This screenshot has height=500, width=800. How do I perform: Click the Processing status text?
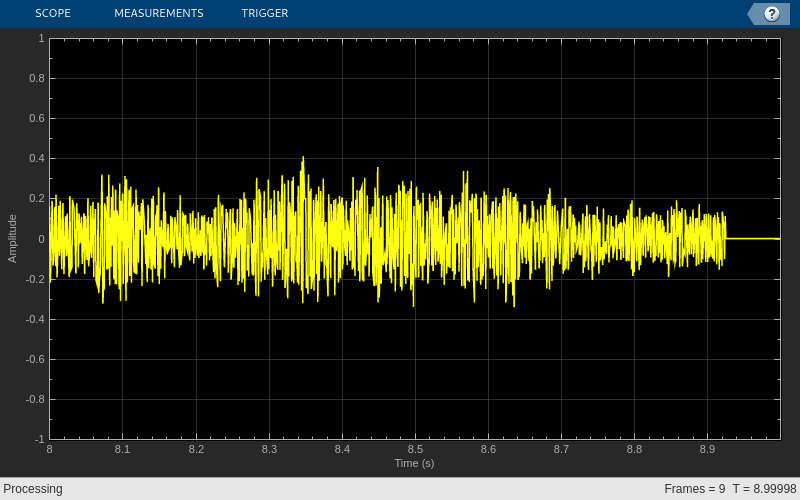(x=33, y=489)
